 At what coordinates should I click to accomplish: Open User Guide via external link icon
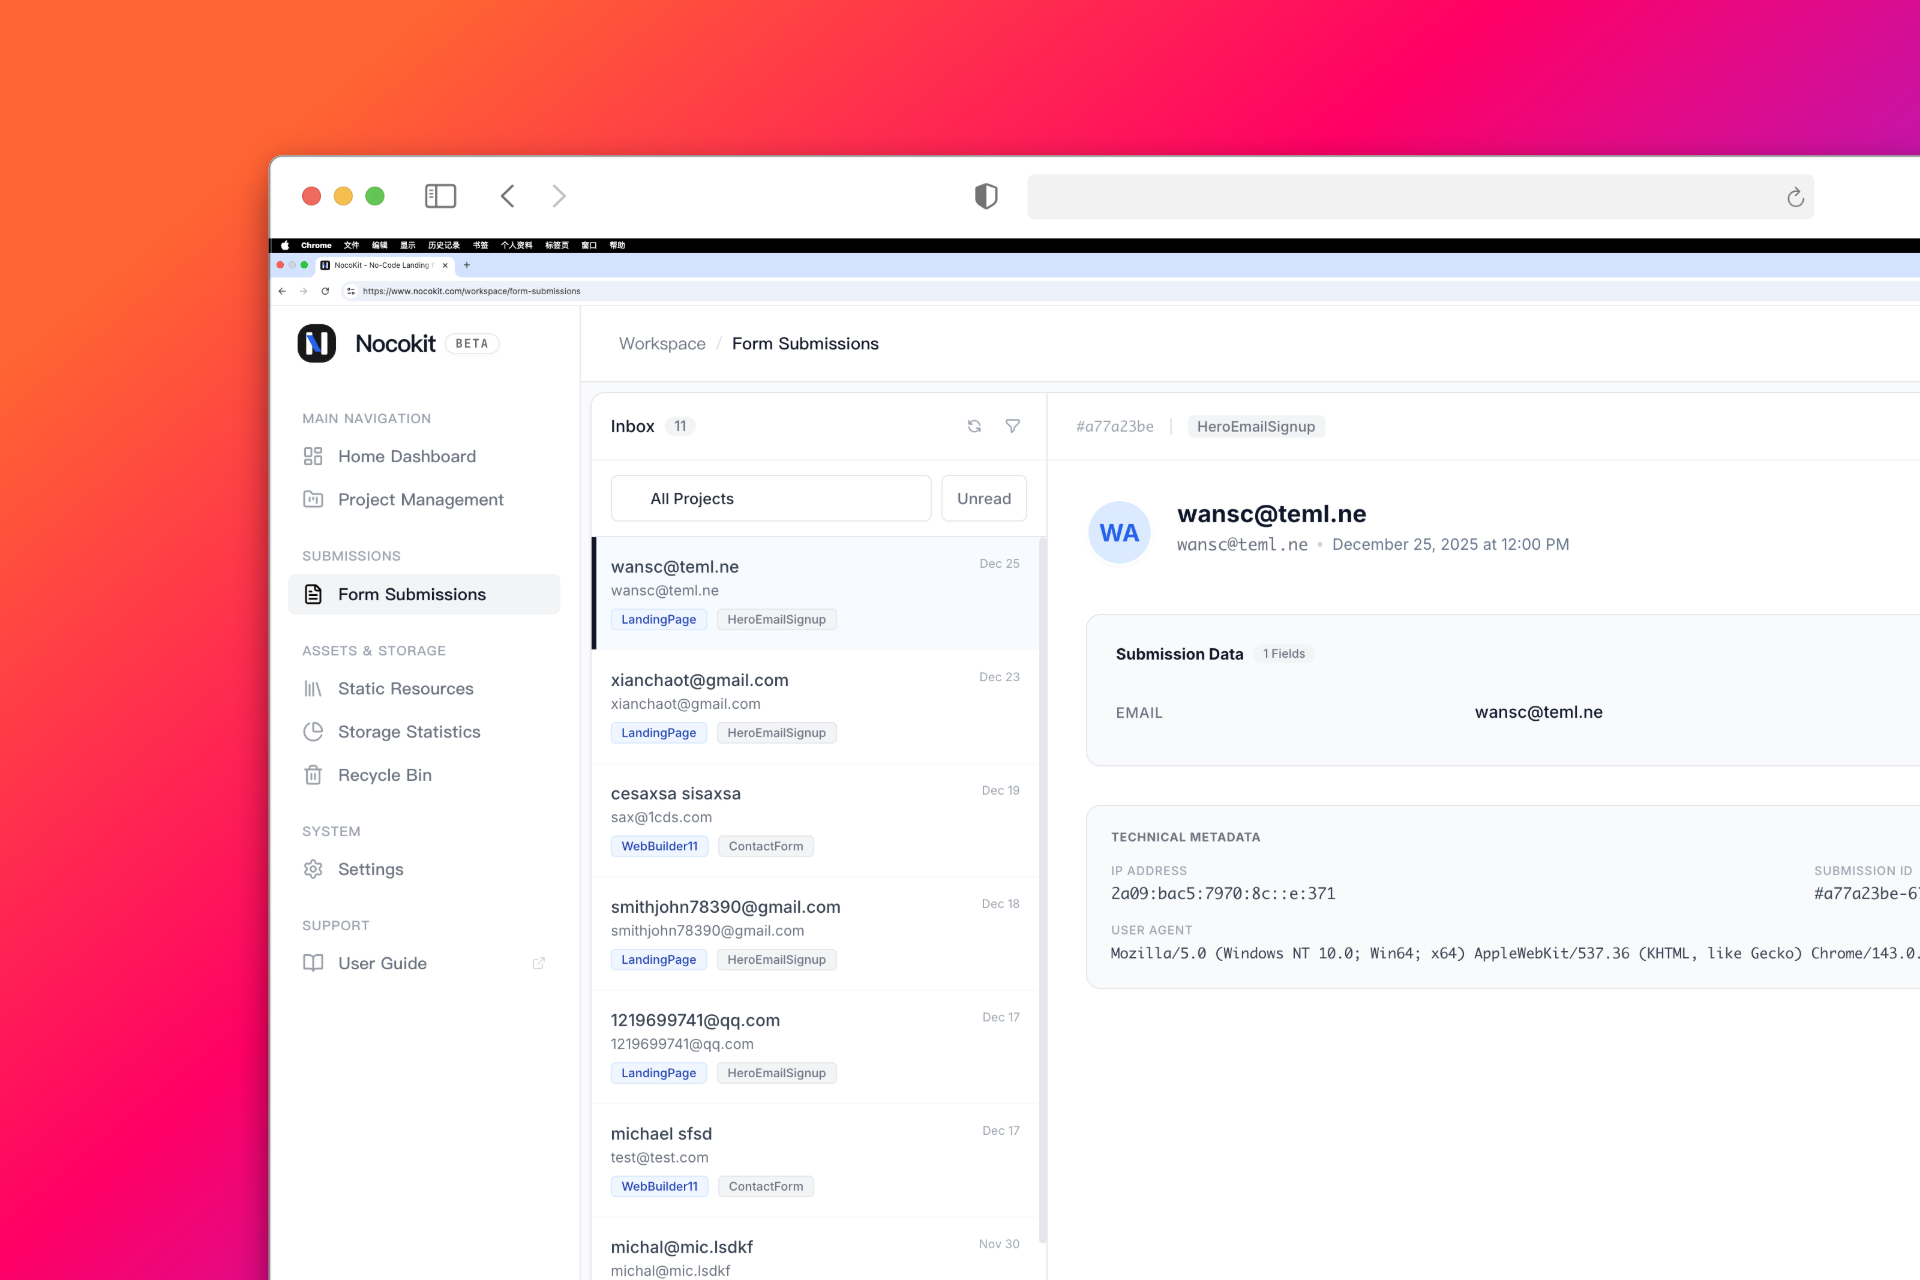pyautogui.click(x=539, y=963)
